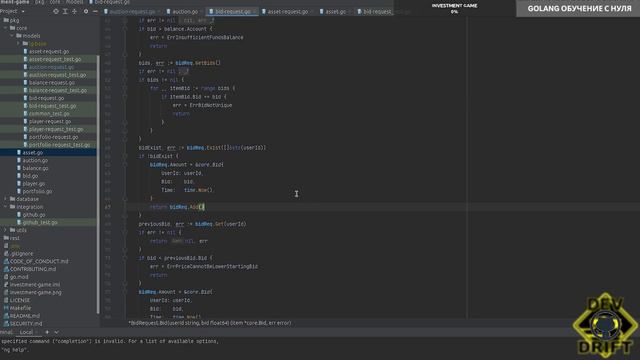
Task: Open CONTRIBUTING.md file
Action: tap(33, 269)
